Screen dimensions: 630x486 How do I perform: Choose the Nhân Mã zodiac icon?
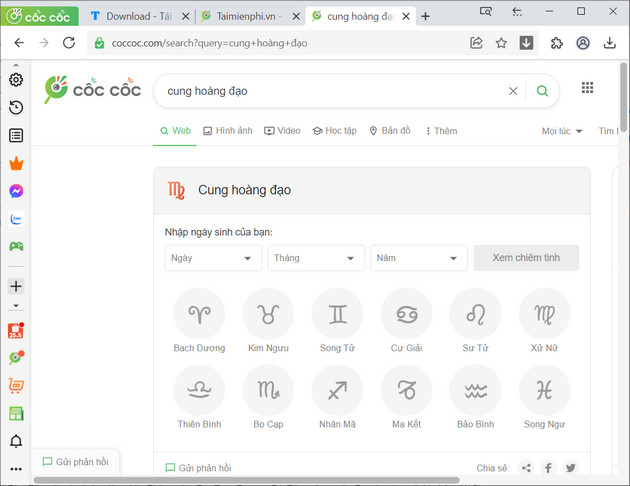[337, 391]
